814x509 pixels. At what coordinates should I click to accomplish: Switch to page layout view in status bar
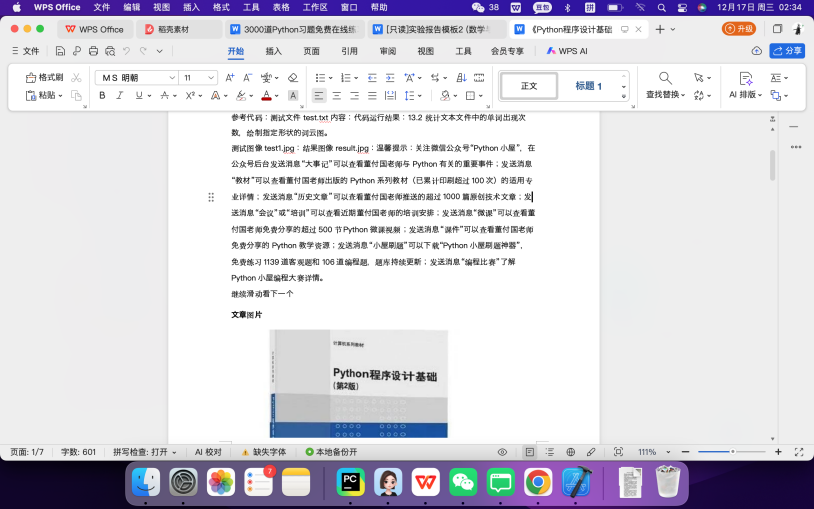[x=530, y=452]
